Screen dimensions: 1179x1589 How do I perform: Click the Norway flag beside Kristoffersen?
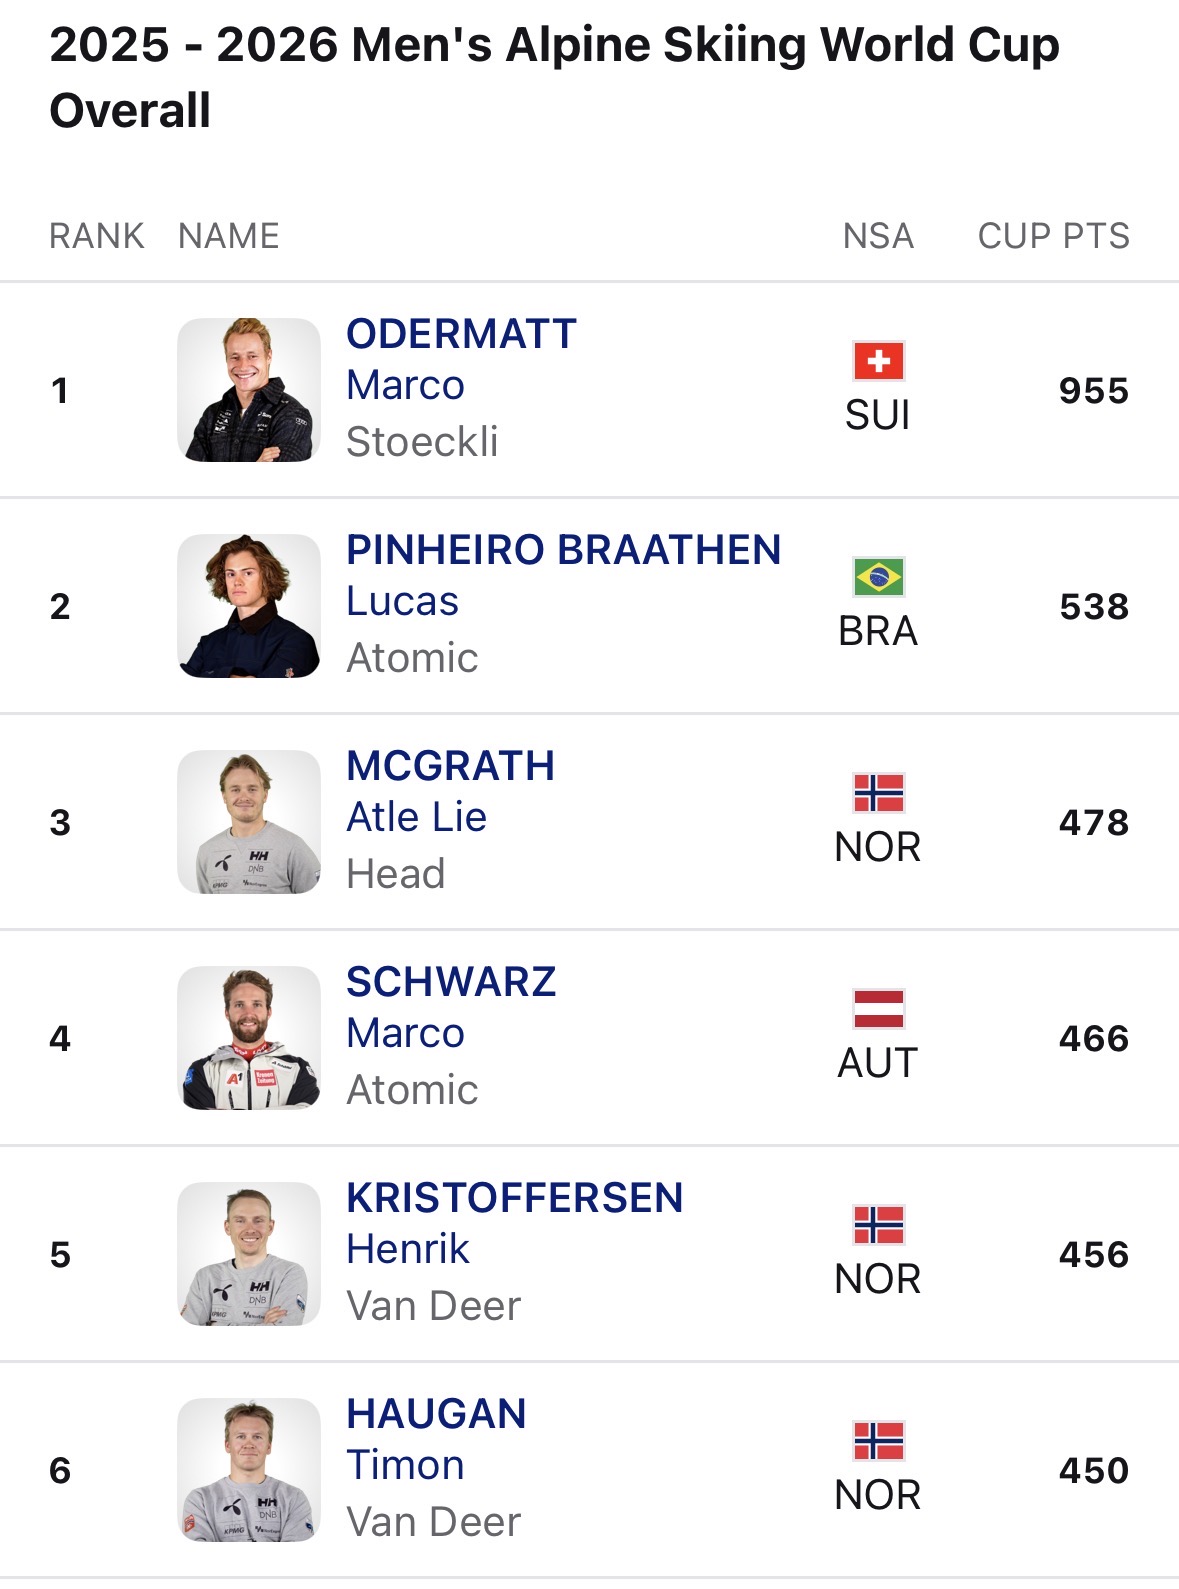click(878, 1225)
